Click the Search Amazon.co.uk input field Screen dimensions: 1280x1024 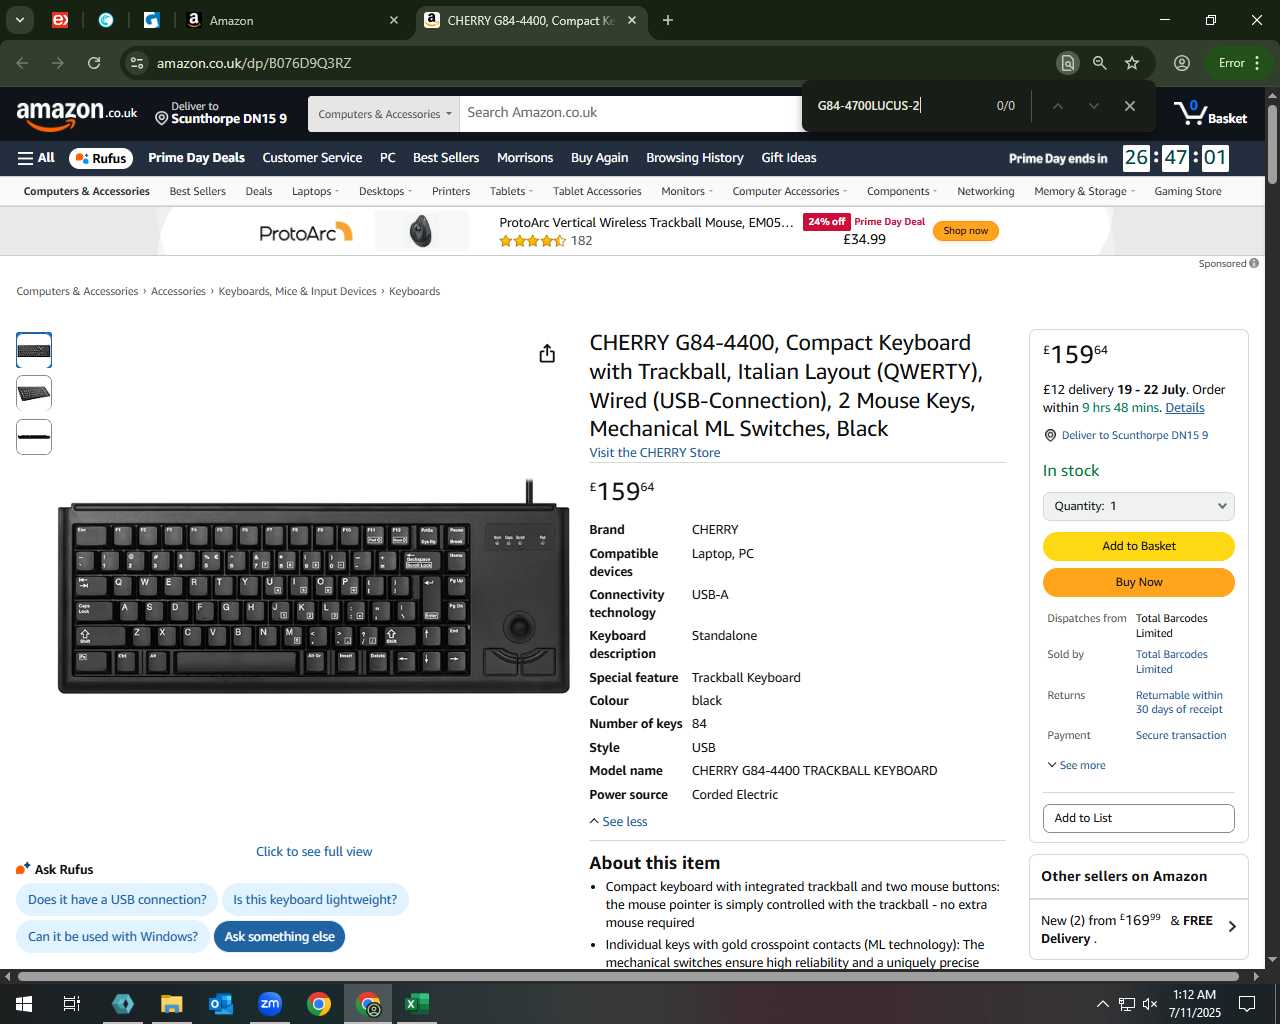tap(630, 113)
